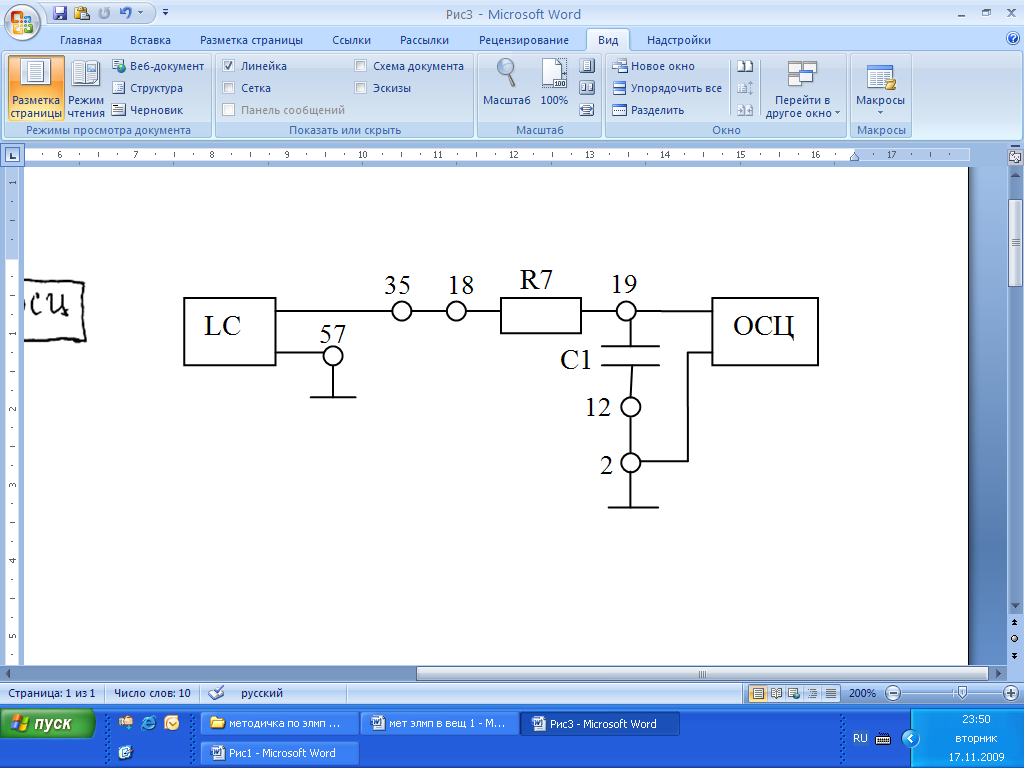The image size is (1024, 768).
Task: Enable the Эскизы checkbox
Action: 360,88
